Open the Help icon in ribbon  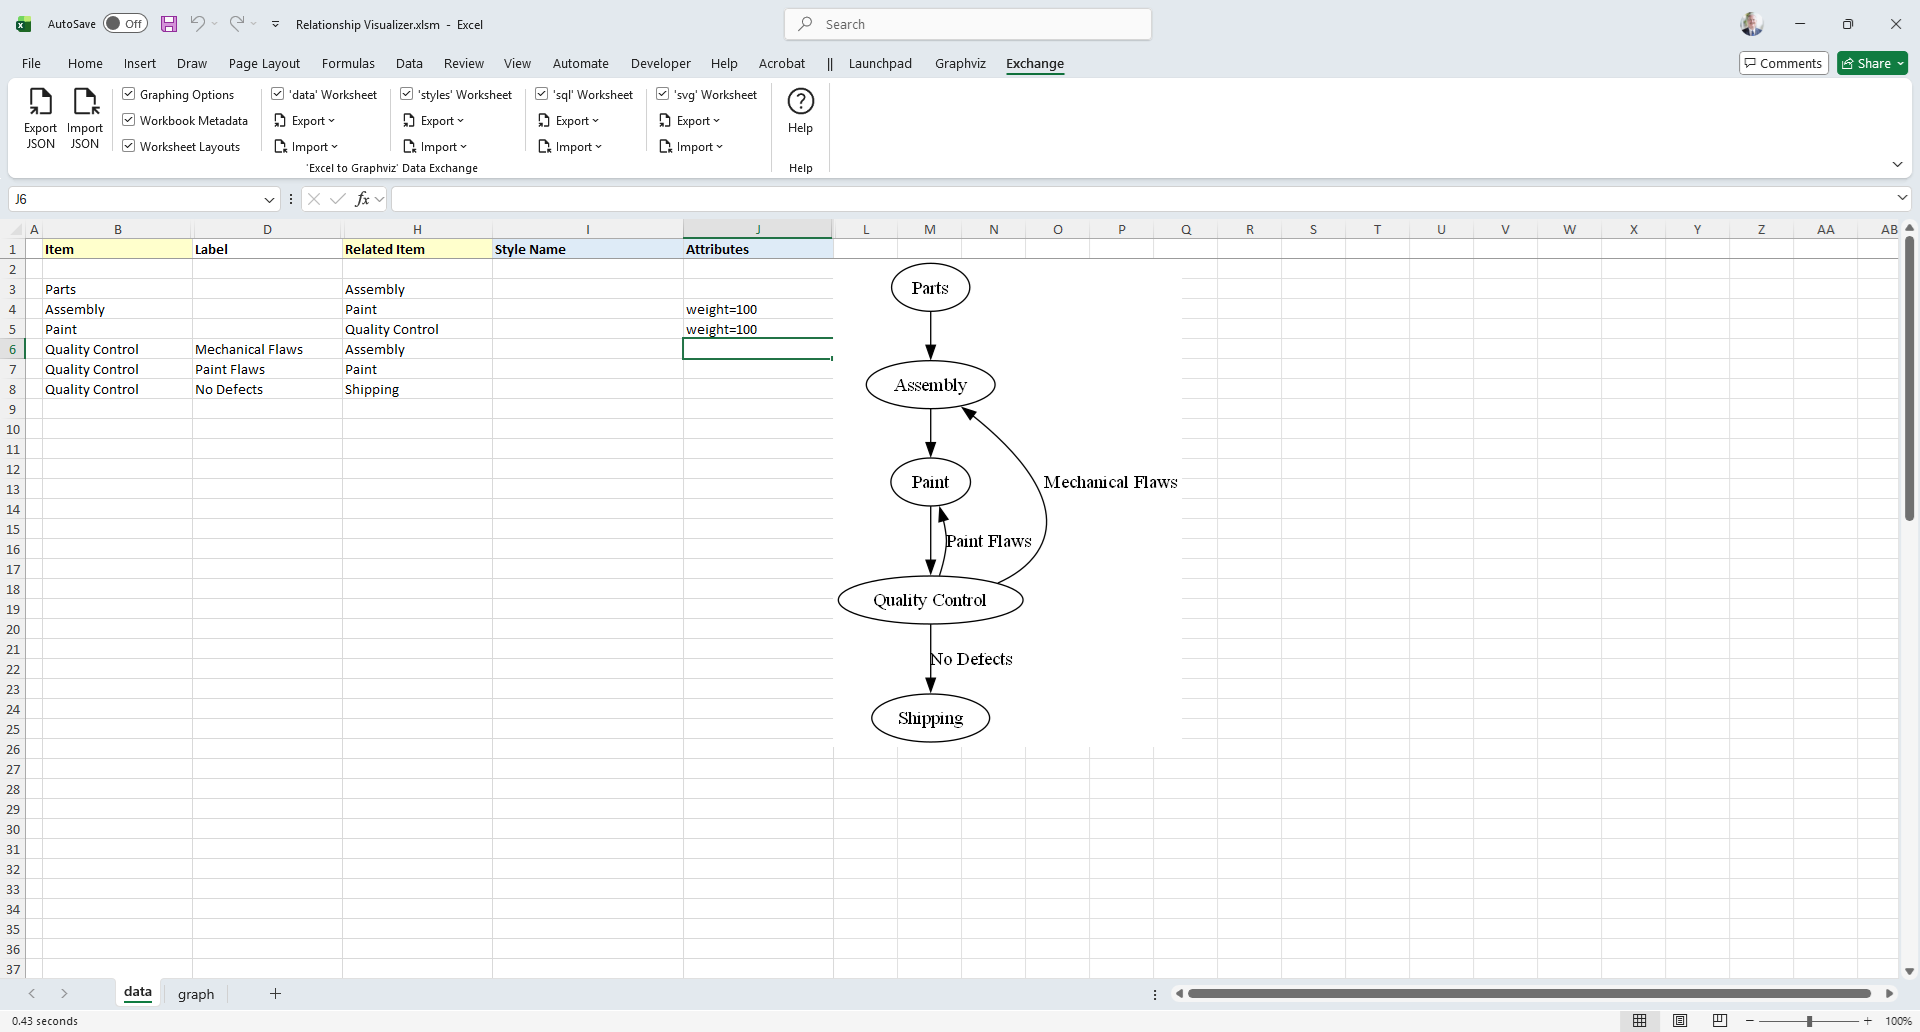pos(800,102)
